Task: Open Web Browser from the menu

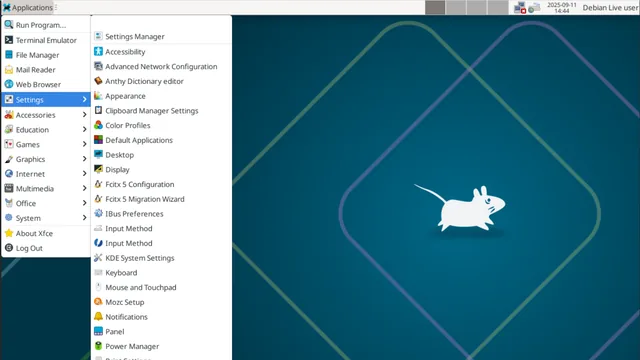Action: (x=46, y=84)
